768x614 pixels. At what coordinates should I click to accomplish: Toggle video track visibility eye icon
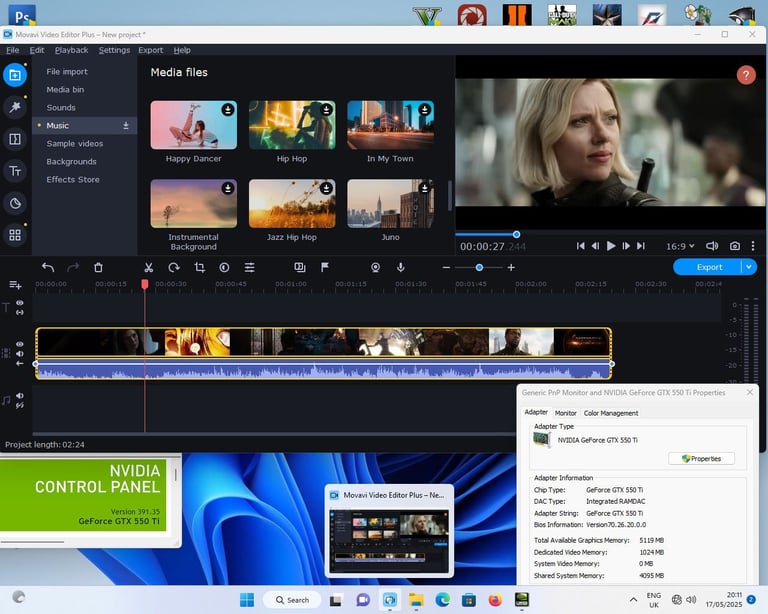pyautogui.click(x=20, y=344)
